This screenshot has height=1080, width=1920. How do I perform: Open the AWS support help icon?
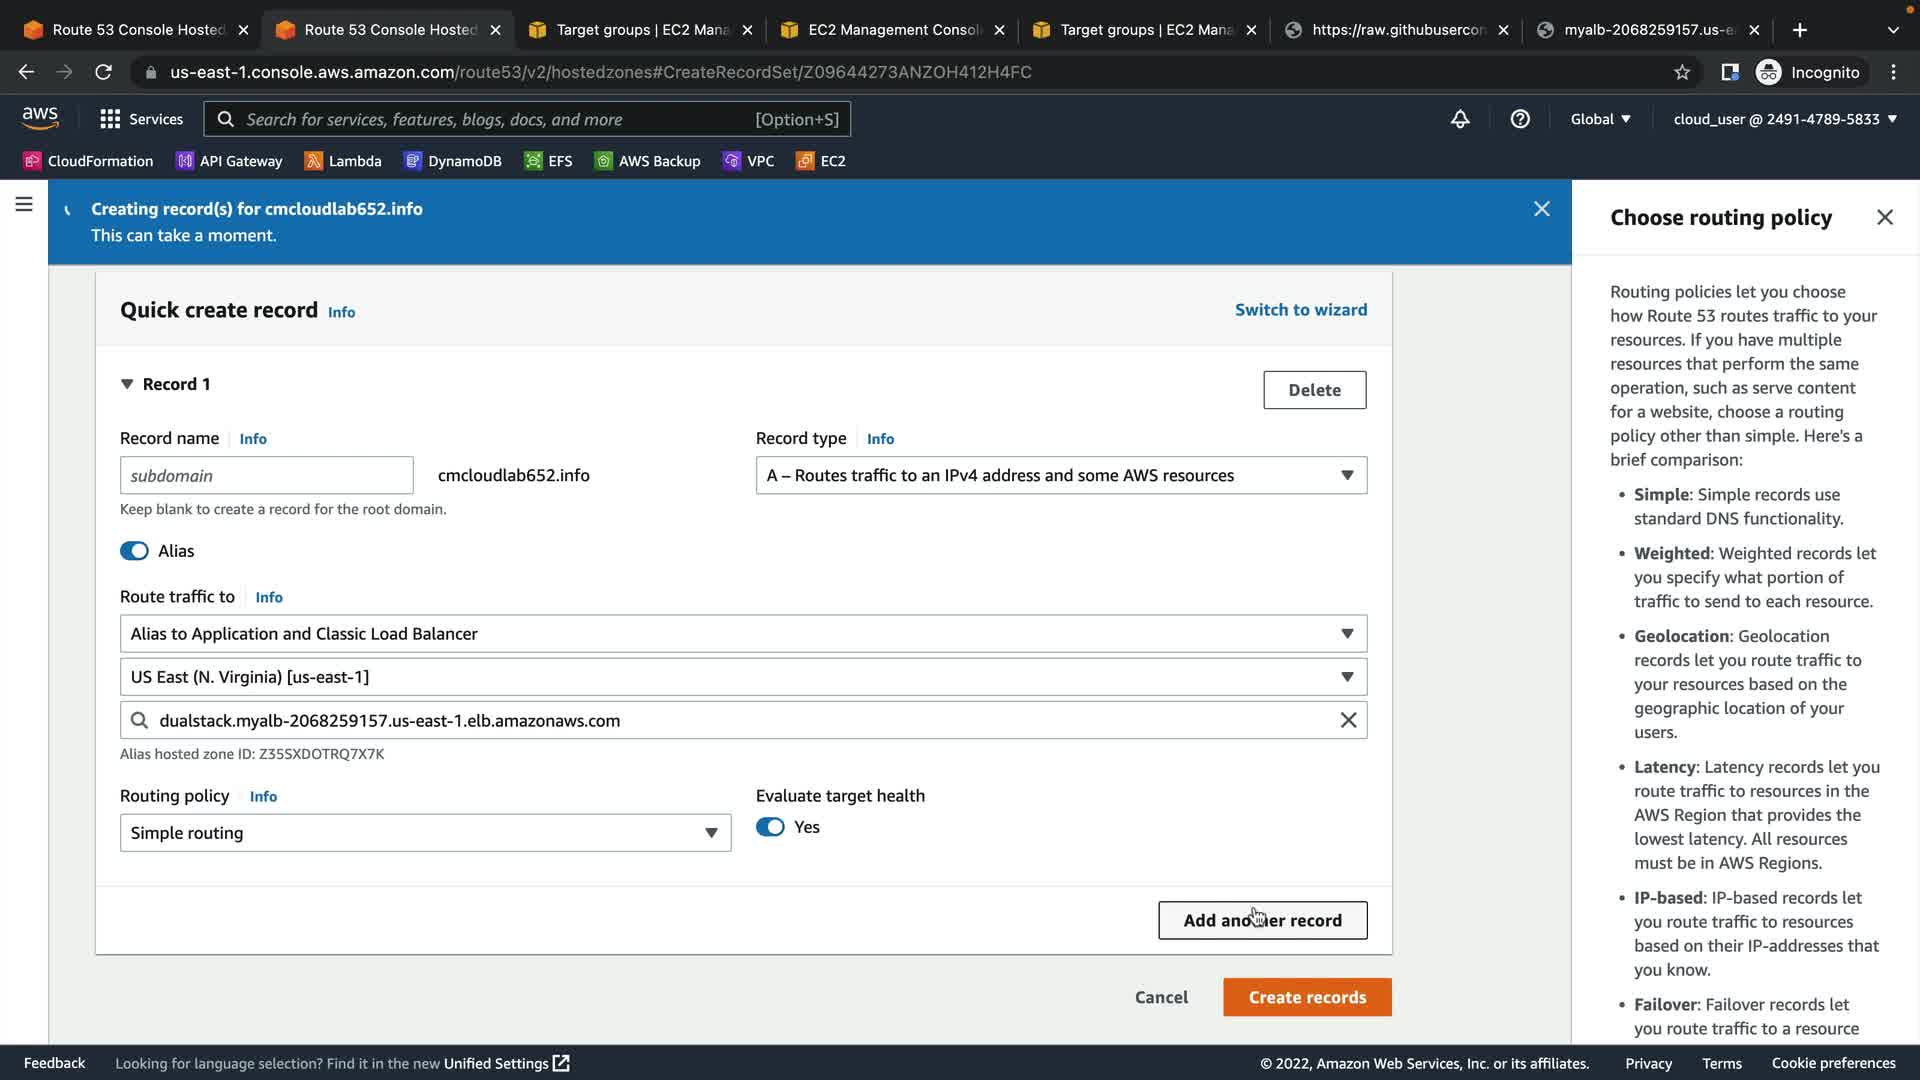pyautogui.click(x=1520, y=119)
